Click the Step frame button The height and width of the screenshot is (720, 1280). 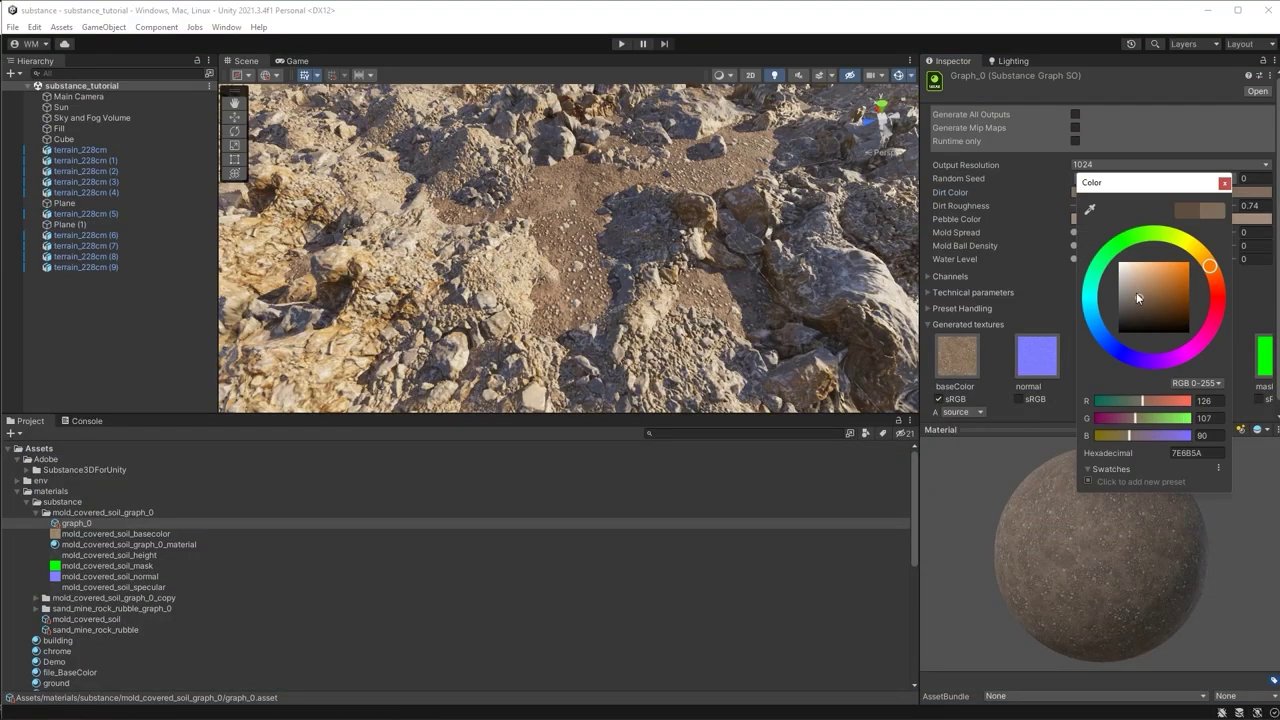pos(665,44)
